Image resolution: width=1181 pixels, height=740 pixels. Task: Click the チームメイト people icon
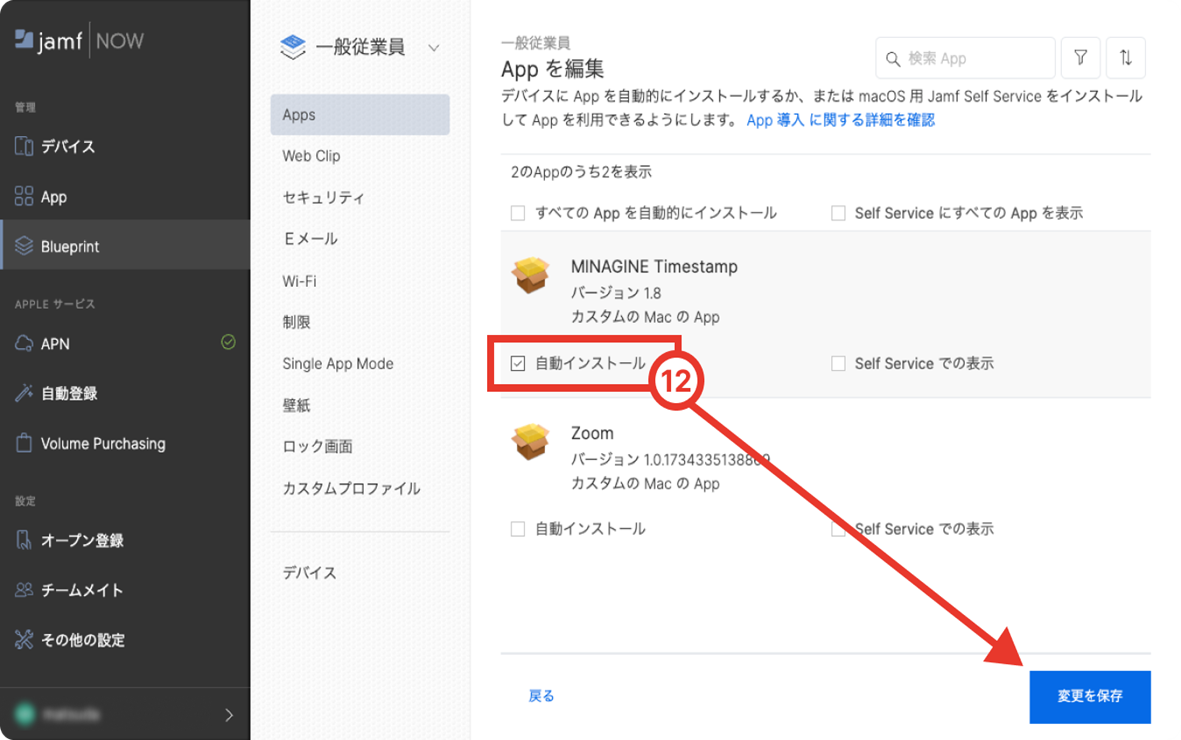pos(24,589)
